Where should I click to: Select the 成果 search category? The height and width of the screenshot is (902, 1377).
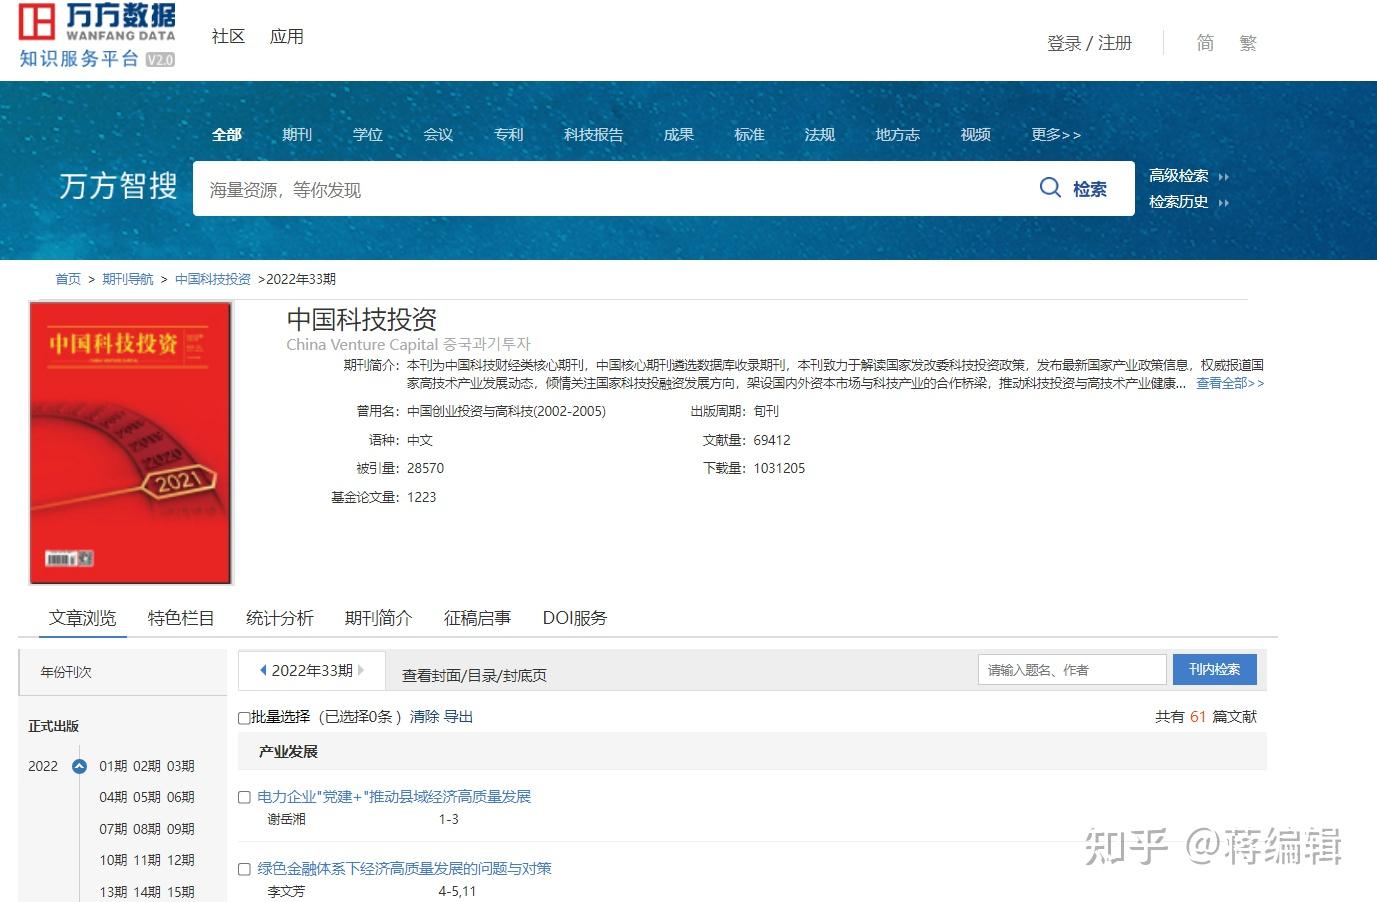(x=679, y=134)
